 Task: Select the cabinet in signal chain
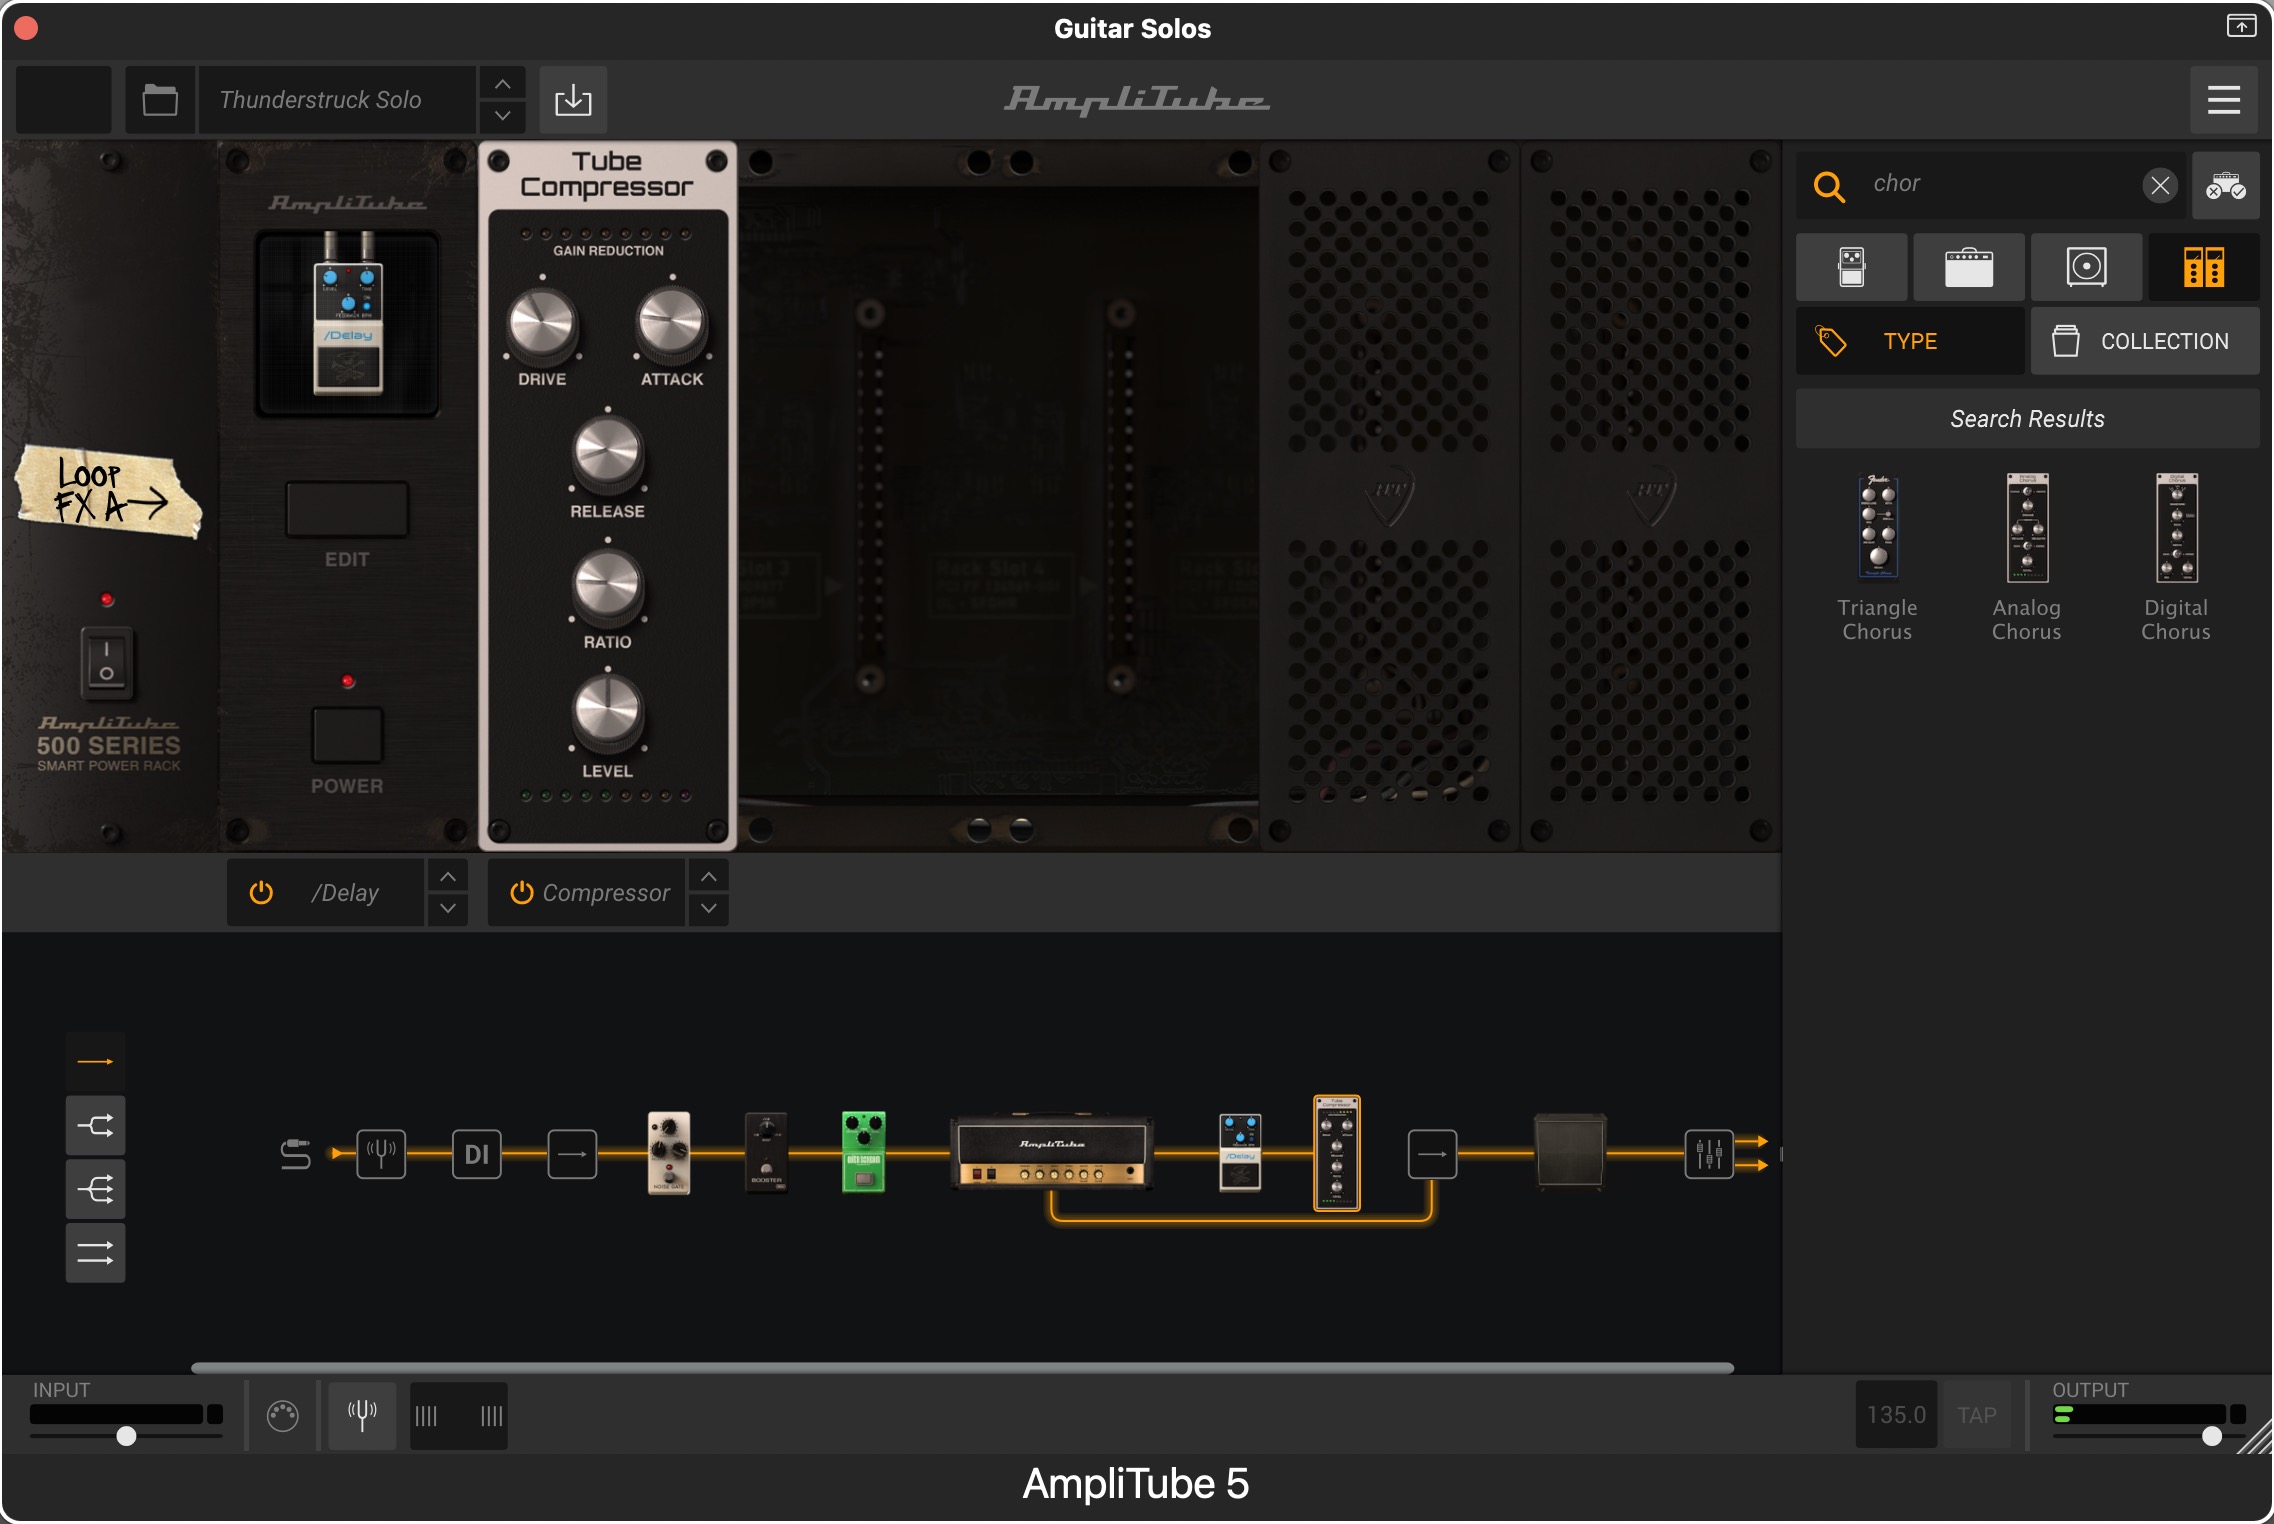pos(1571,1152)
